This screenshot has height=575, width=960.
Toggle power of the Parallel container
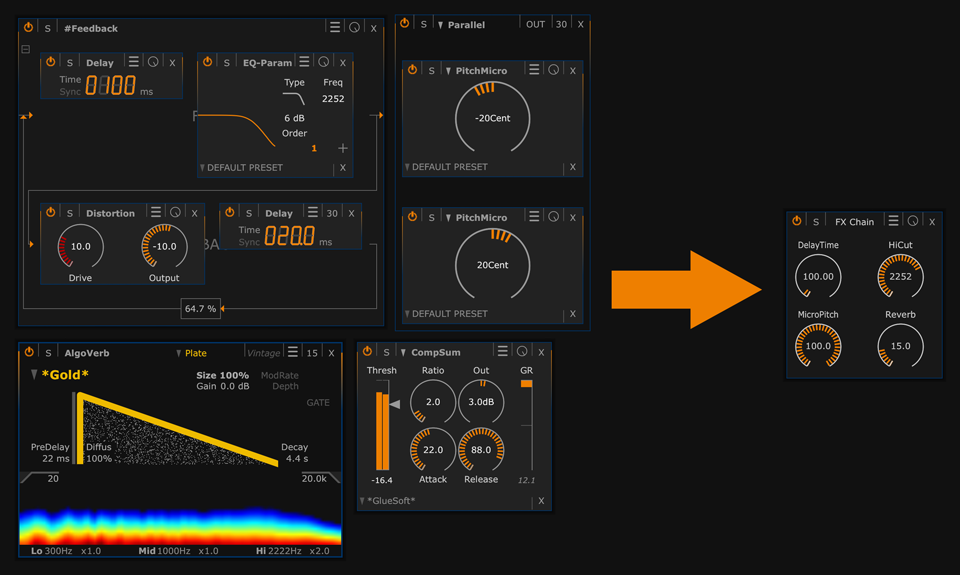click(405, 23)
